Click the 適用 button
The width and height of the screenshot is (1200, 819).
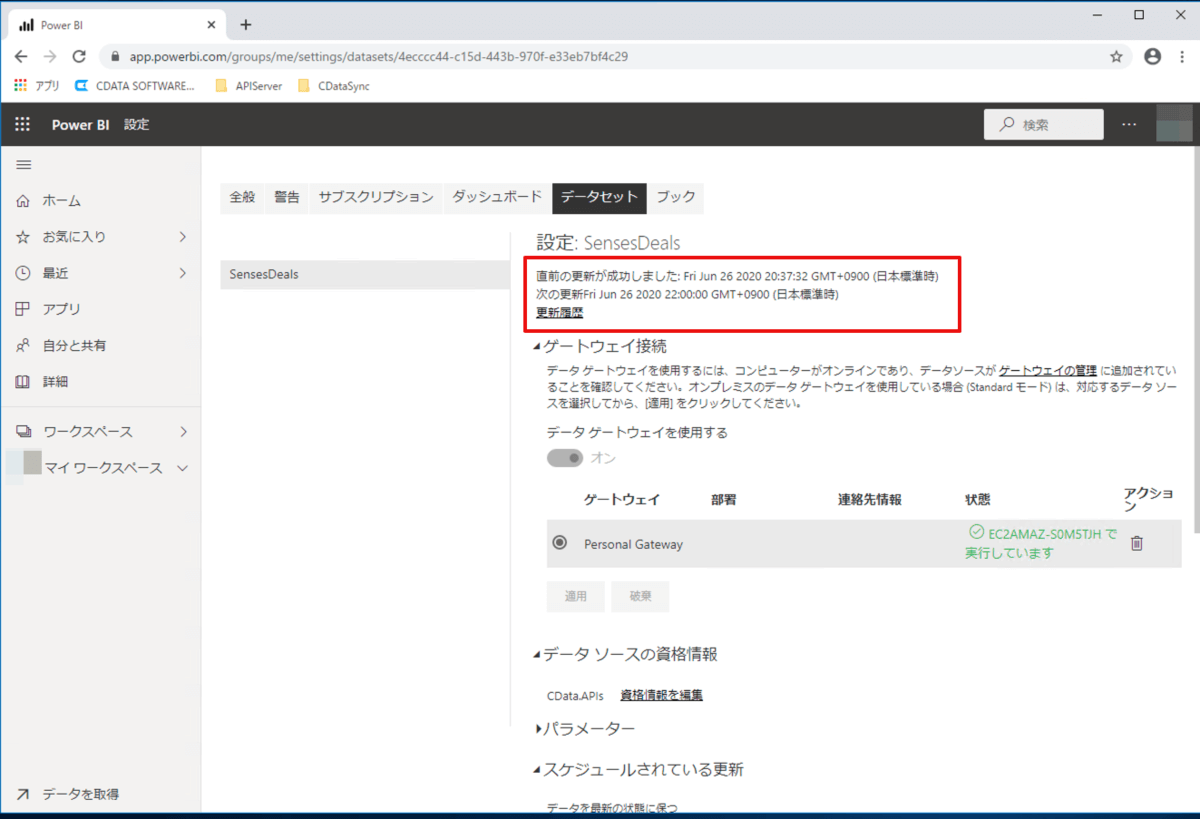coord(576,596)
